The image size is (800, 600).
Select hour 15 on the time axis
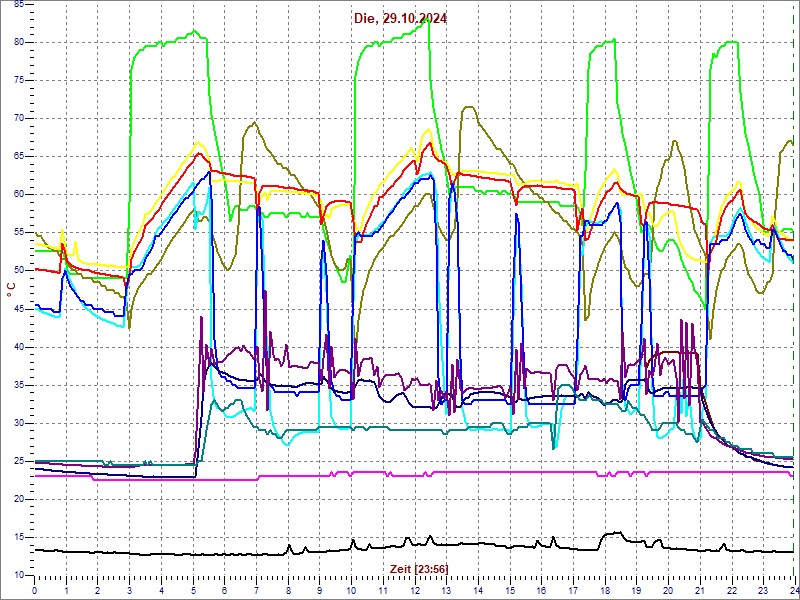click(x=509, y=590)
